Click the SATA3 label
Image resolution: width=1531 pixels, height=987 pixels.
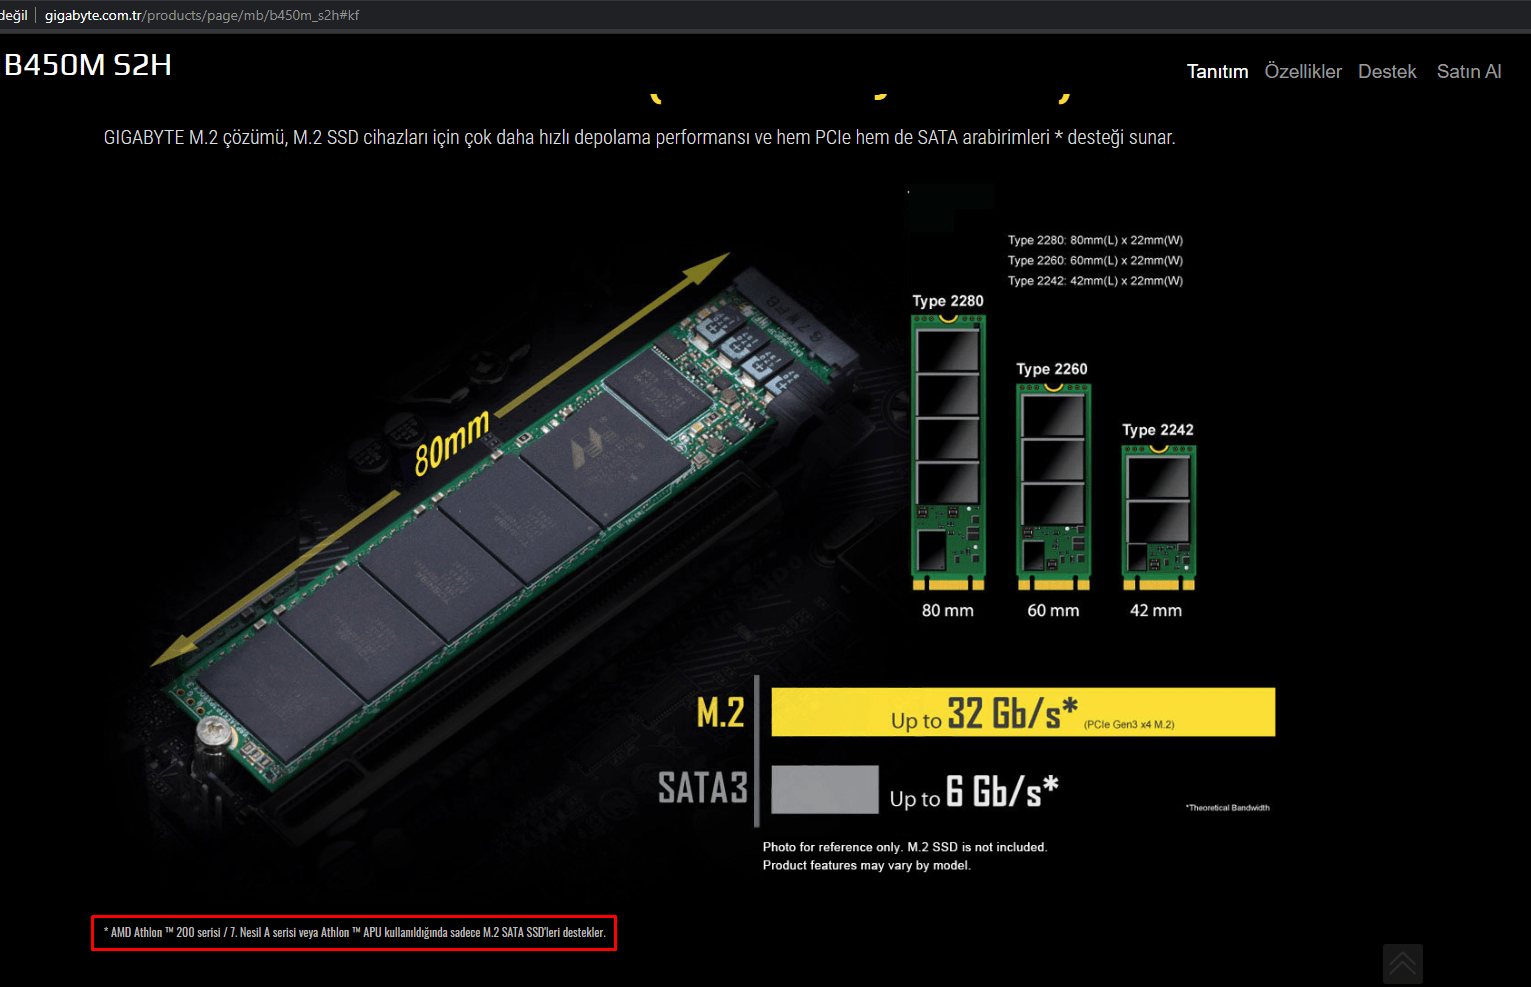(x=702, y=788)
